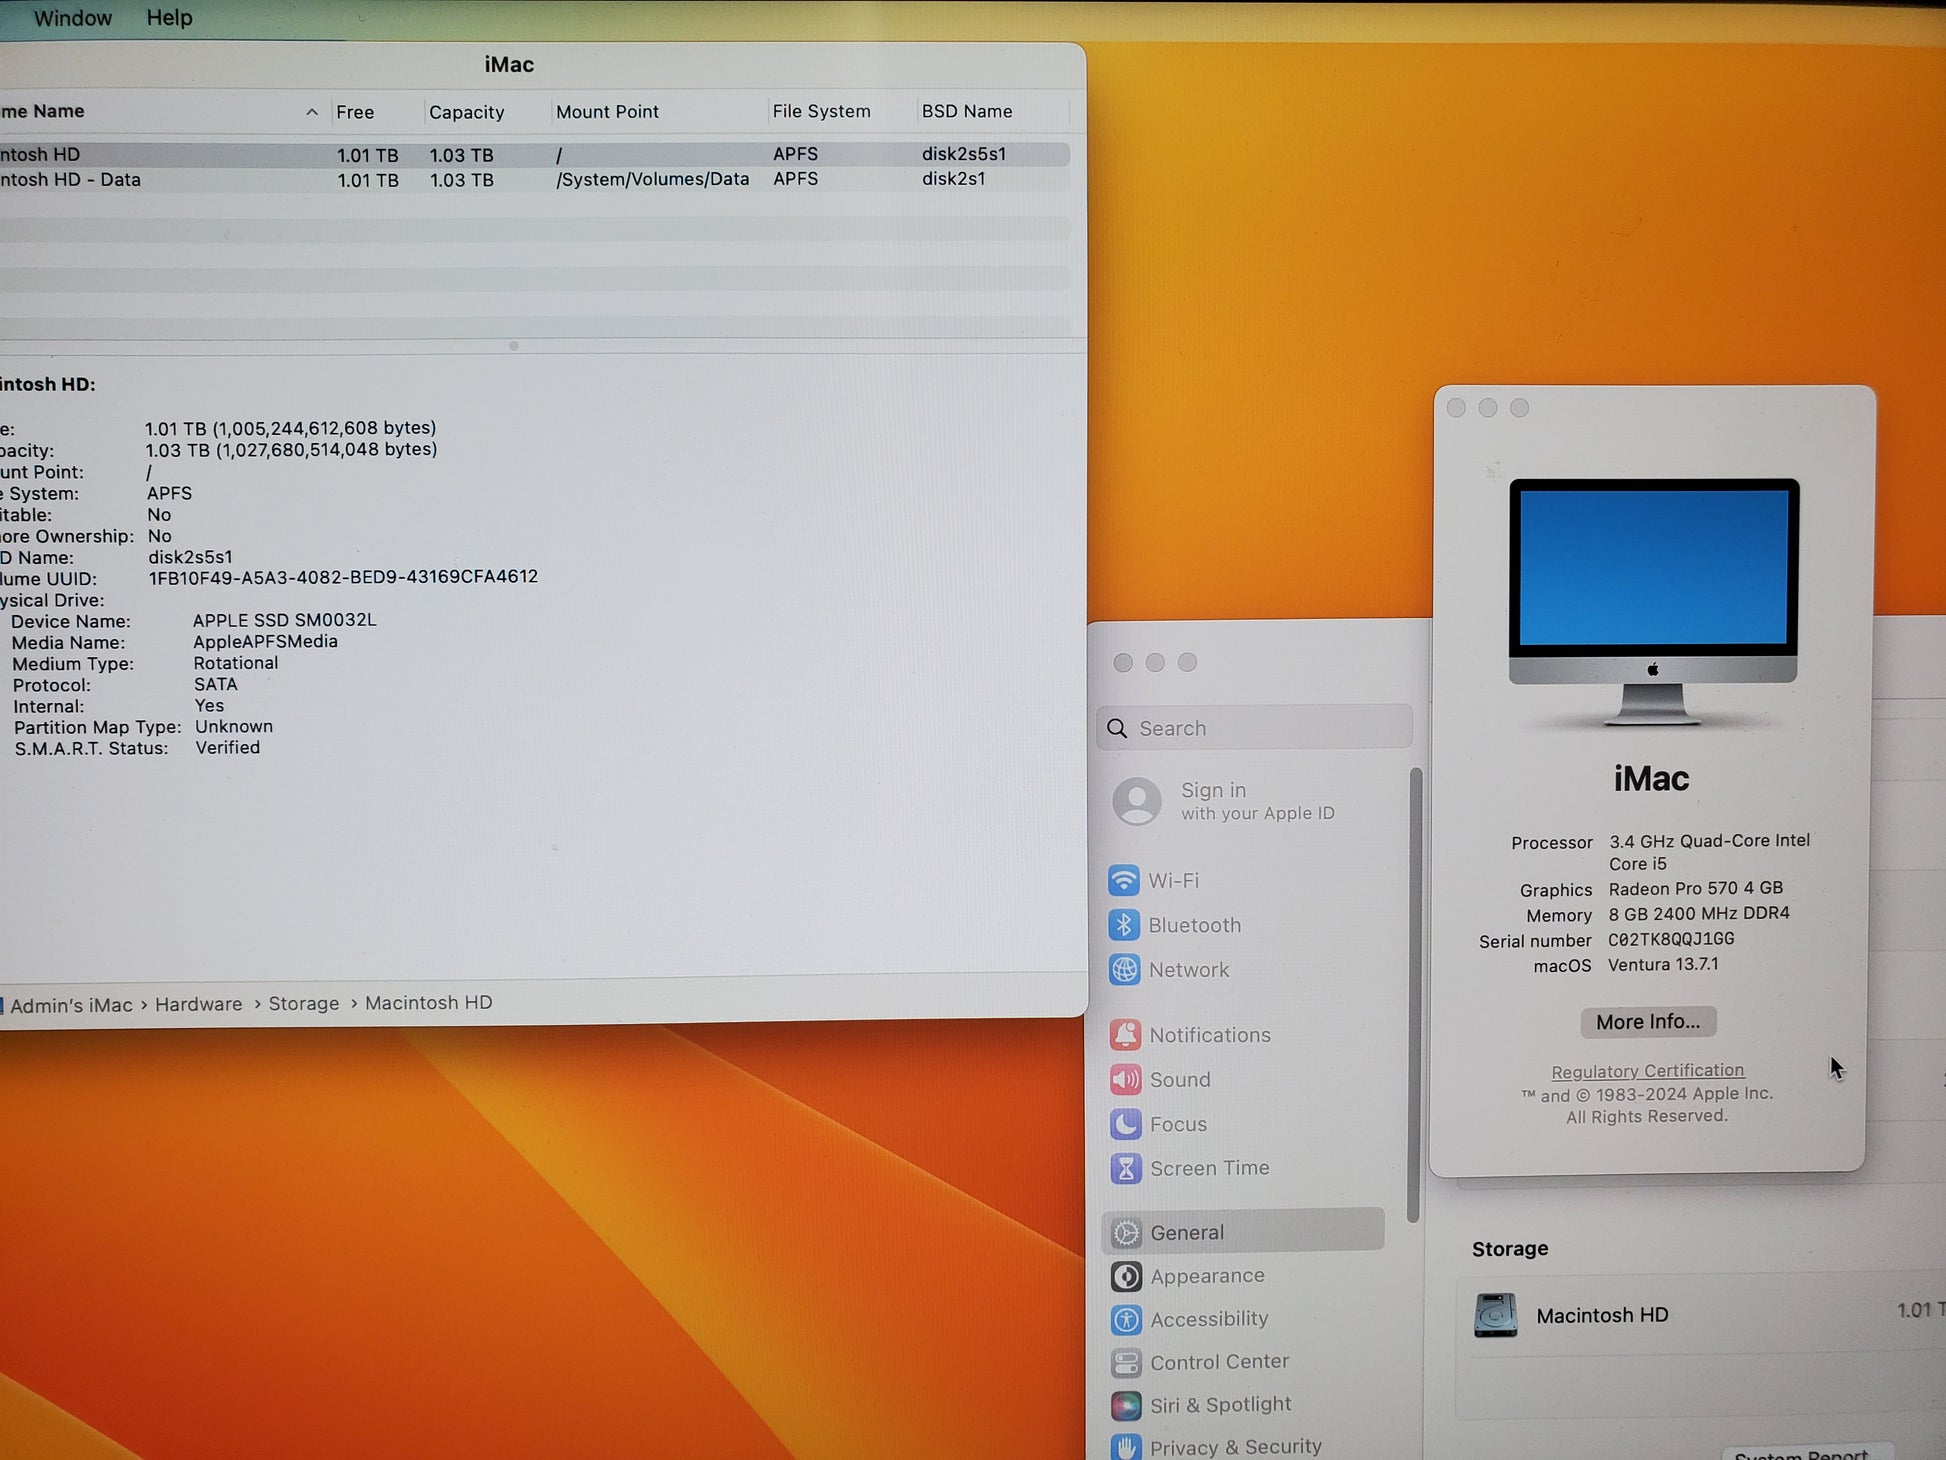Open Bluetooth icon in sidebar
This screenshot has height=1460, width=1946.
(1124, 925)
